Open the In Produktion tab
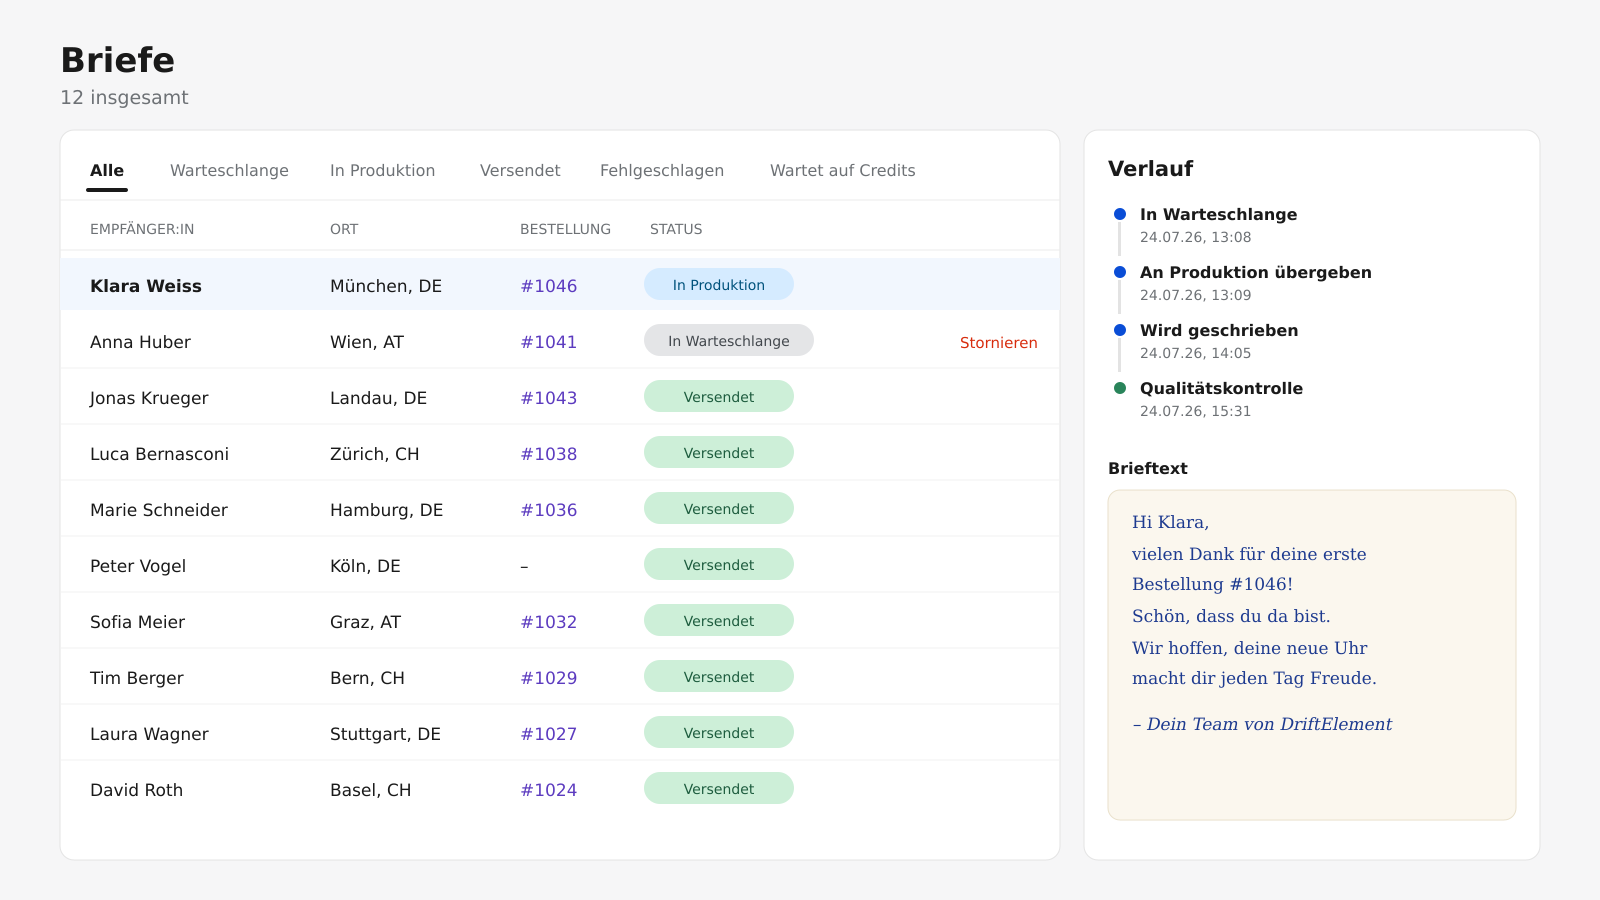 382,170
